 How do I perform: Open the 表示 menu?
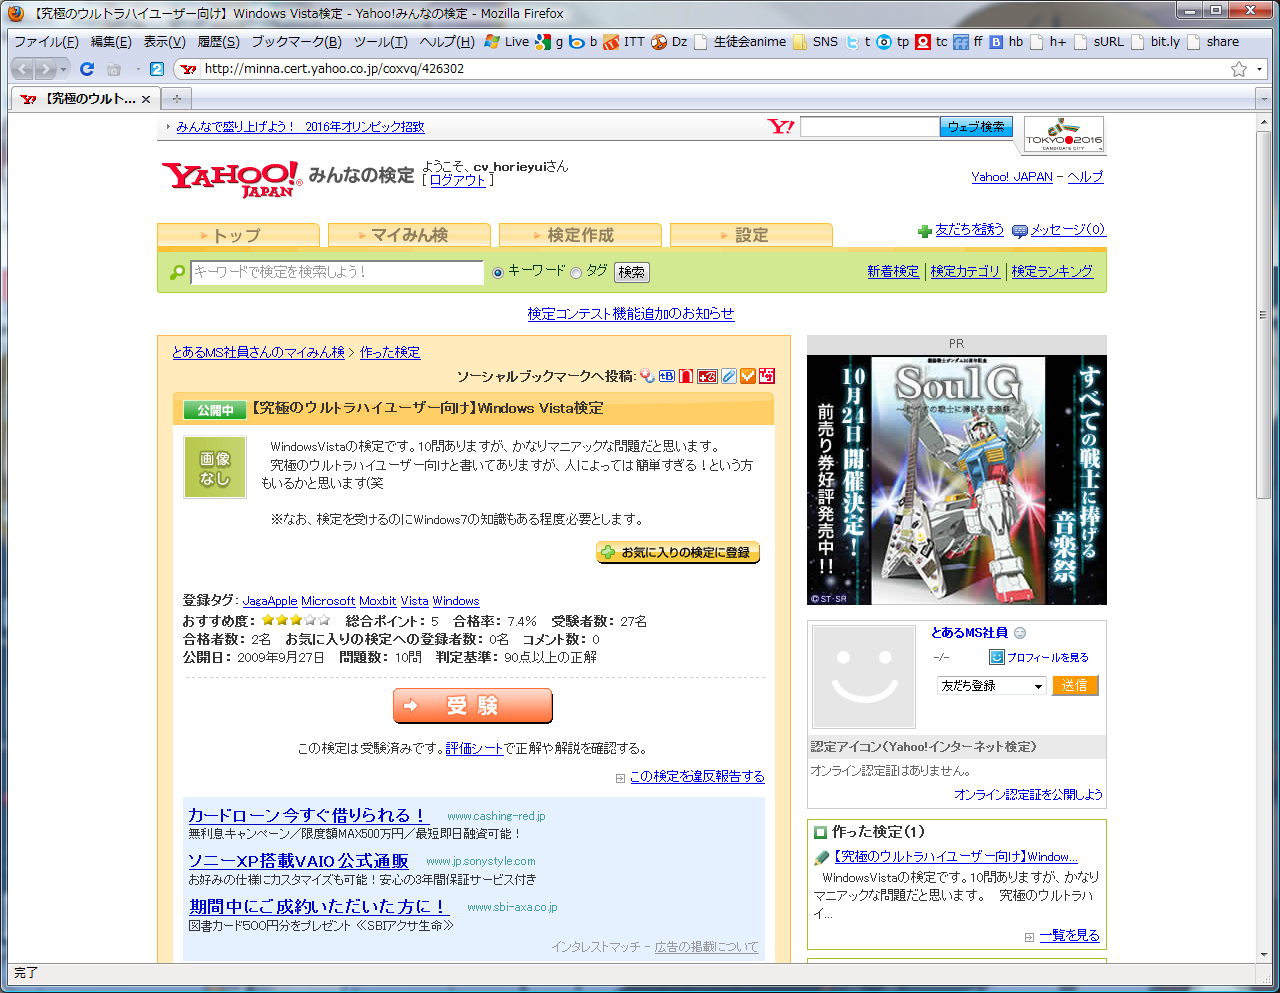tap(165, 42)
